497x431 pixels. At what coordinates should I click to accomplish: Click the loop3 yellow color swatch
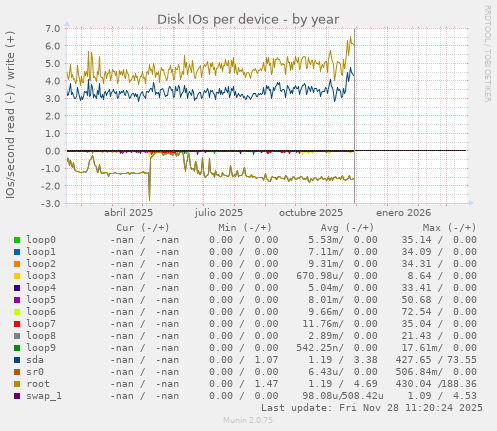[17, 276]
